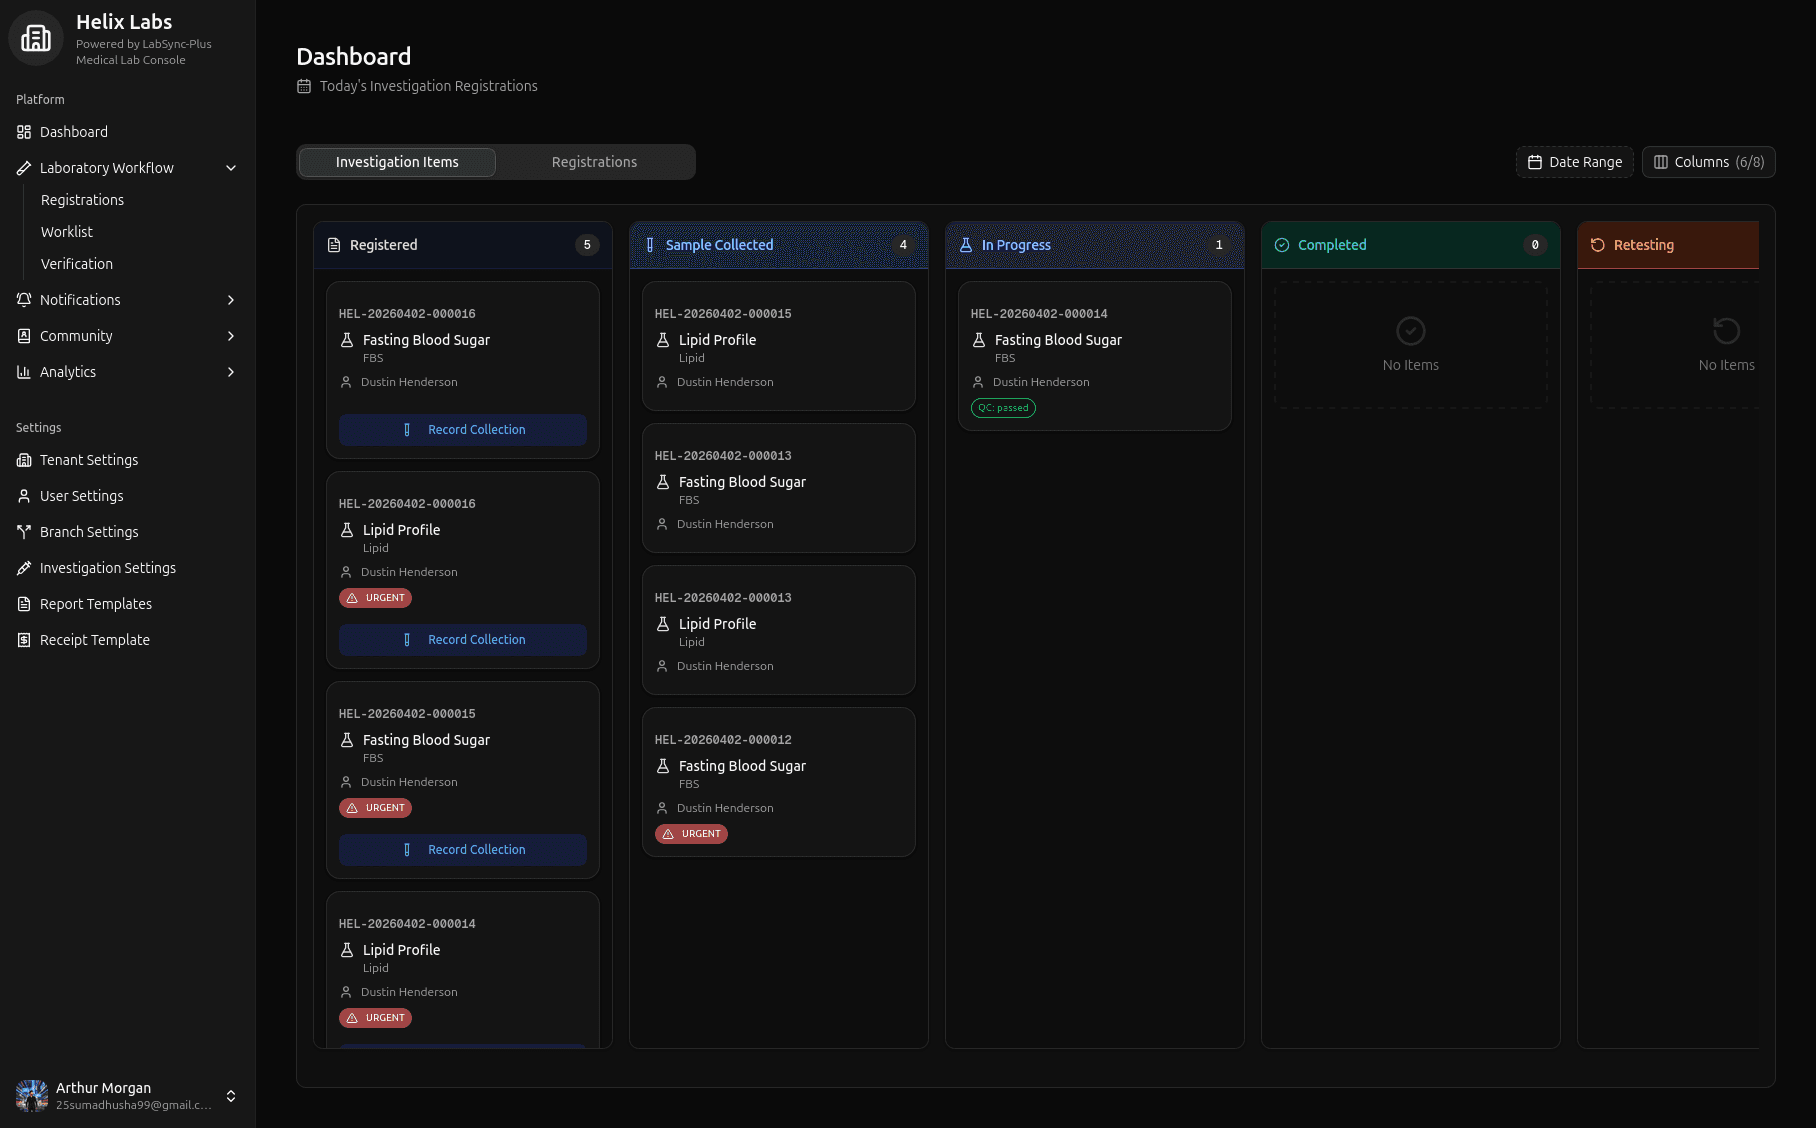The image size is (1816, 1128).
Task: Expand the Community submenu chevron
Action: pyautogui.click(x=231, y=336)
